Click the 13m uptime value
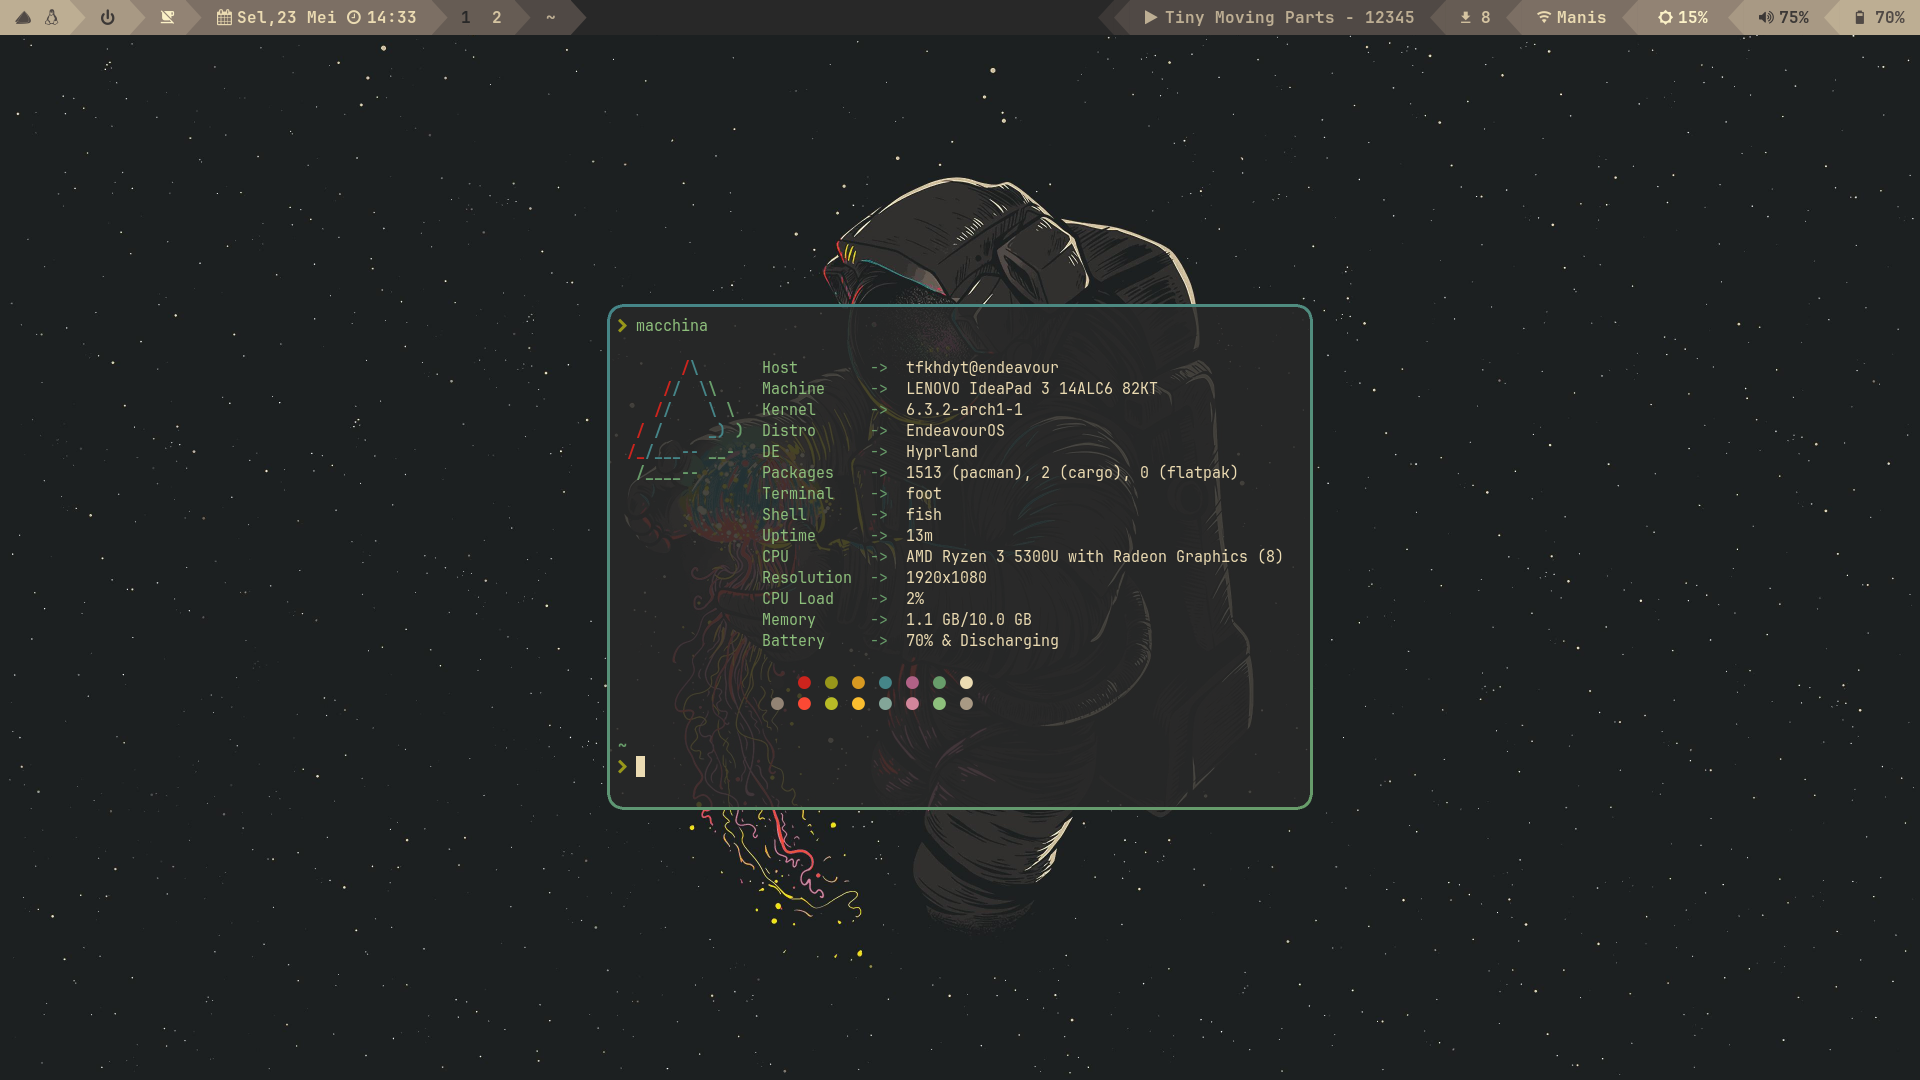Viewport: 1920px width, 1080px height. pos(919,536)
